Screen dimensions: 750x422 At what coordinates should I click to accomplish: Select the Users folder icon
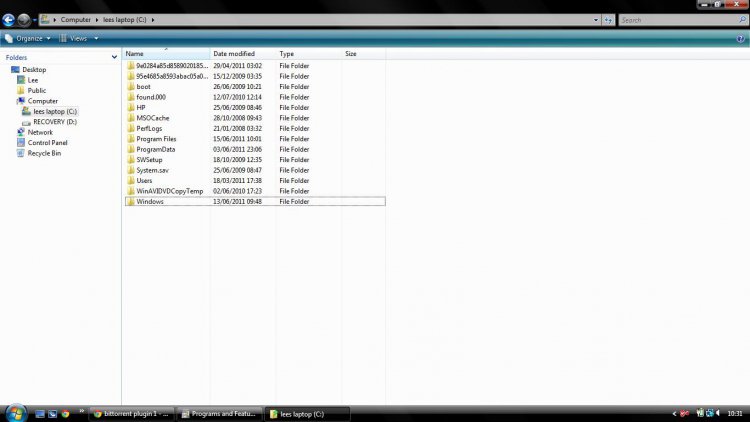131,180
